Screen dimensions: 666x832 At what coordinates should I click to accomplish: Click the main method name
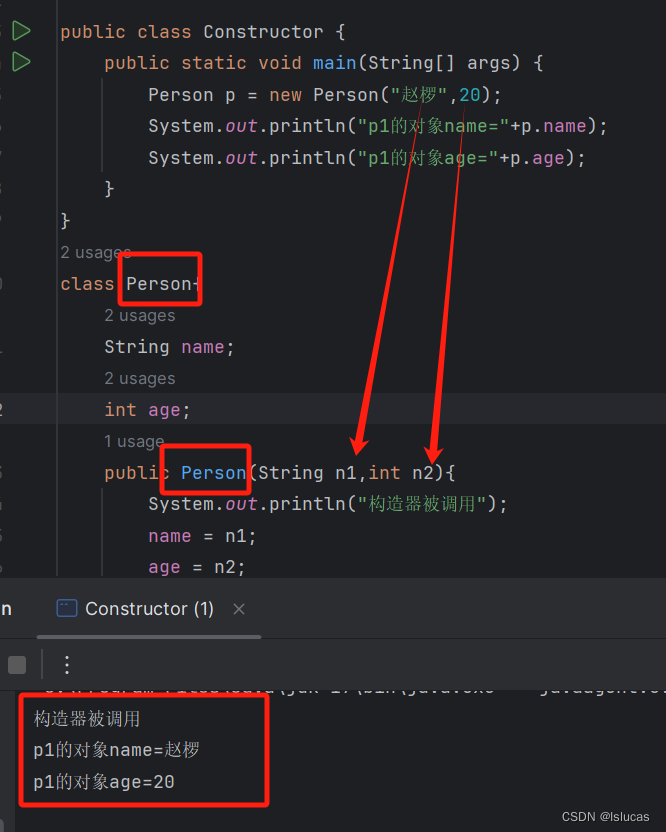point(334,63)
